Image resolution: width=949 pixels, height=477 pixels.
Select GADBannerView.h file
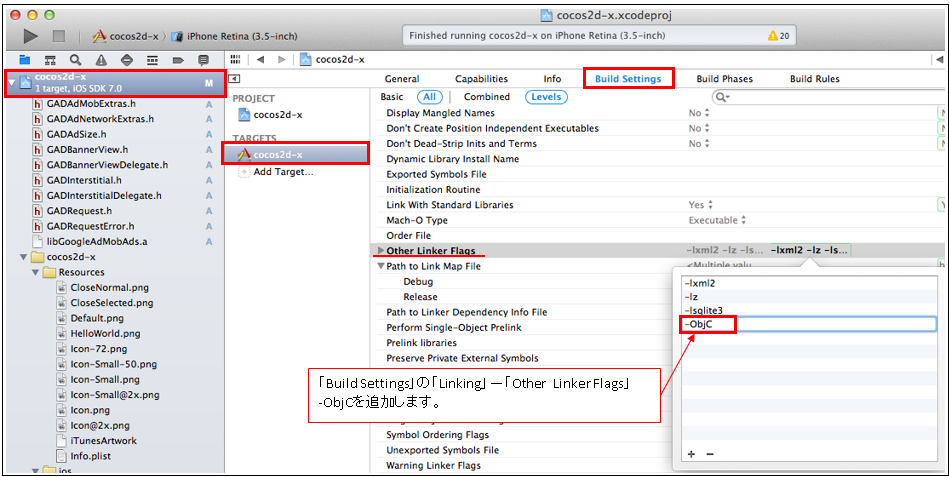tap(87, 150)
